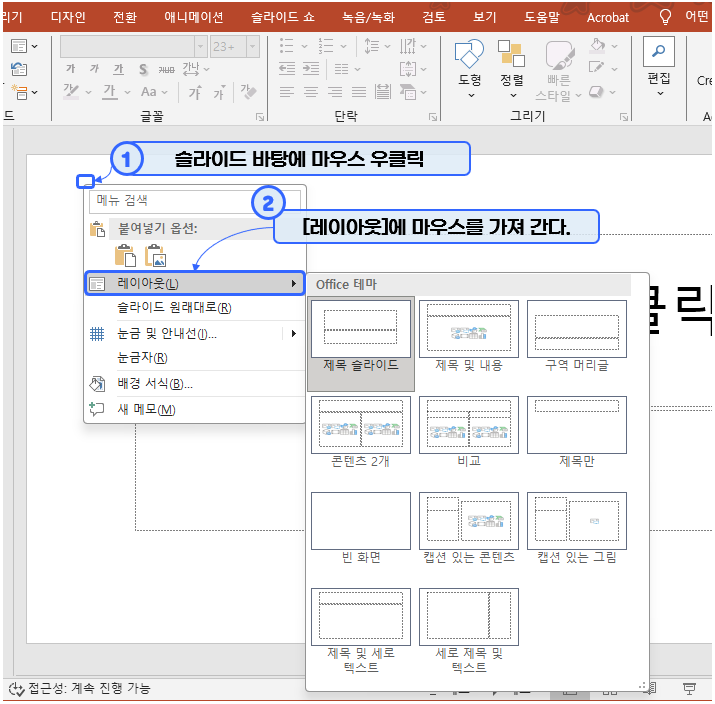Click the distributed alignment icon
Viewport: 715px width, 704px height.
click(383, 92)
